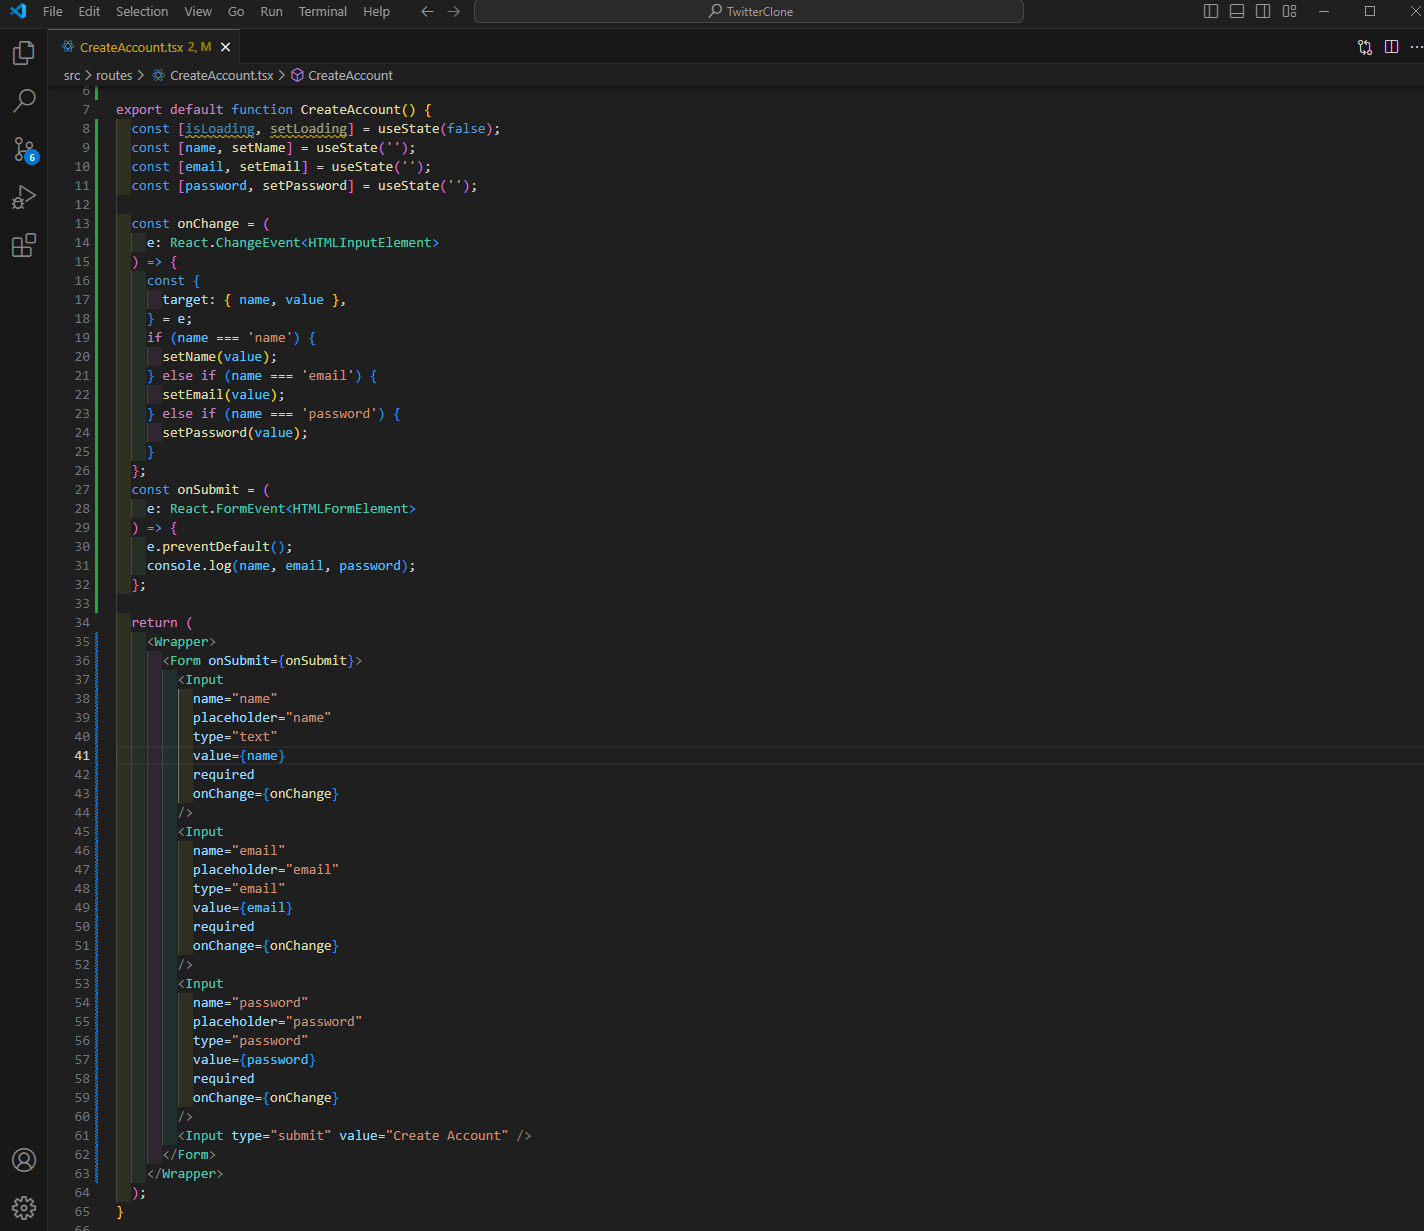Toggle the primary side bar layout icon
Viewport: 1424px width, 1231px height.
pyautogui.click(x=1211, y=11)
